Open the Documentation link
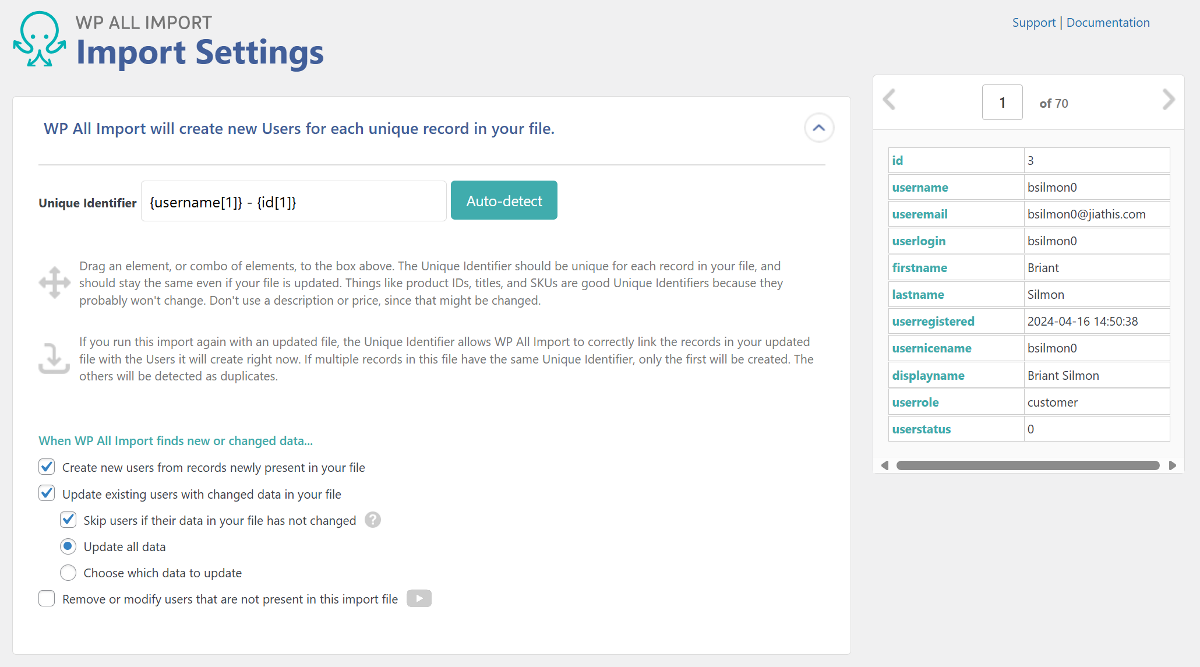The width and height of the screenshot is (1200, 667). 1108,23
